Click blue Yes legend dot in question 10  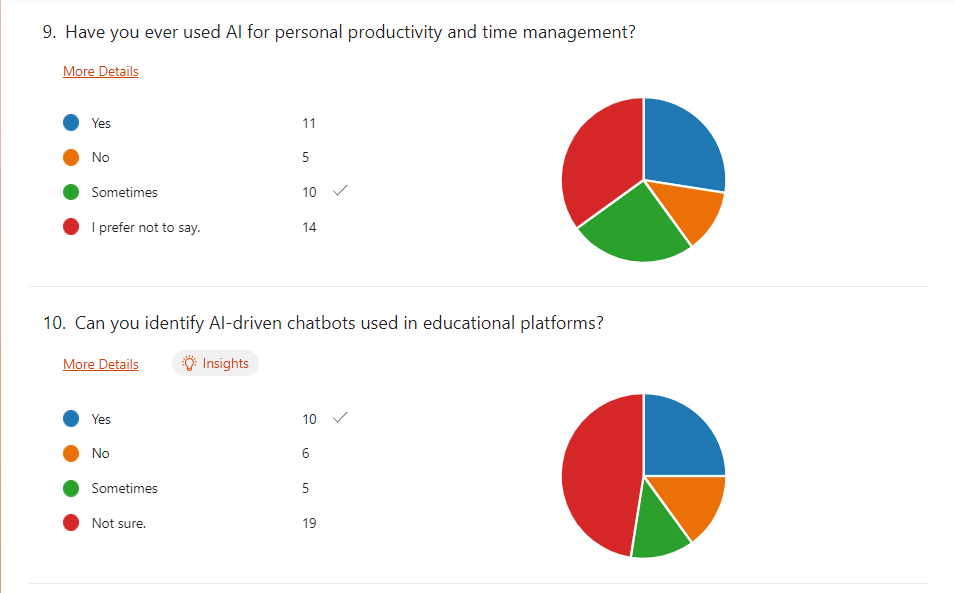point(71,419)
